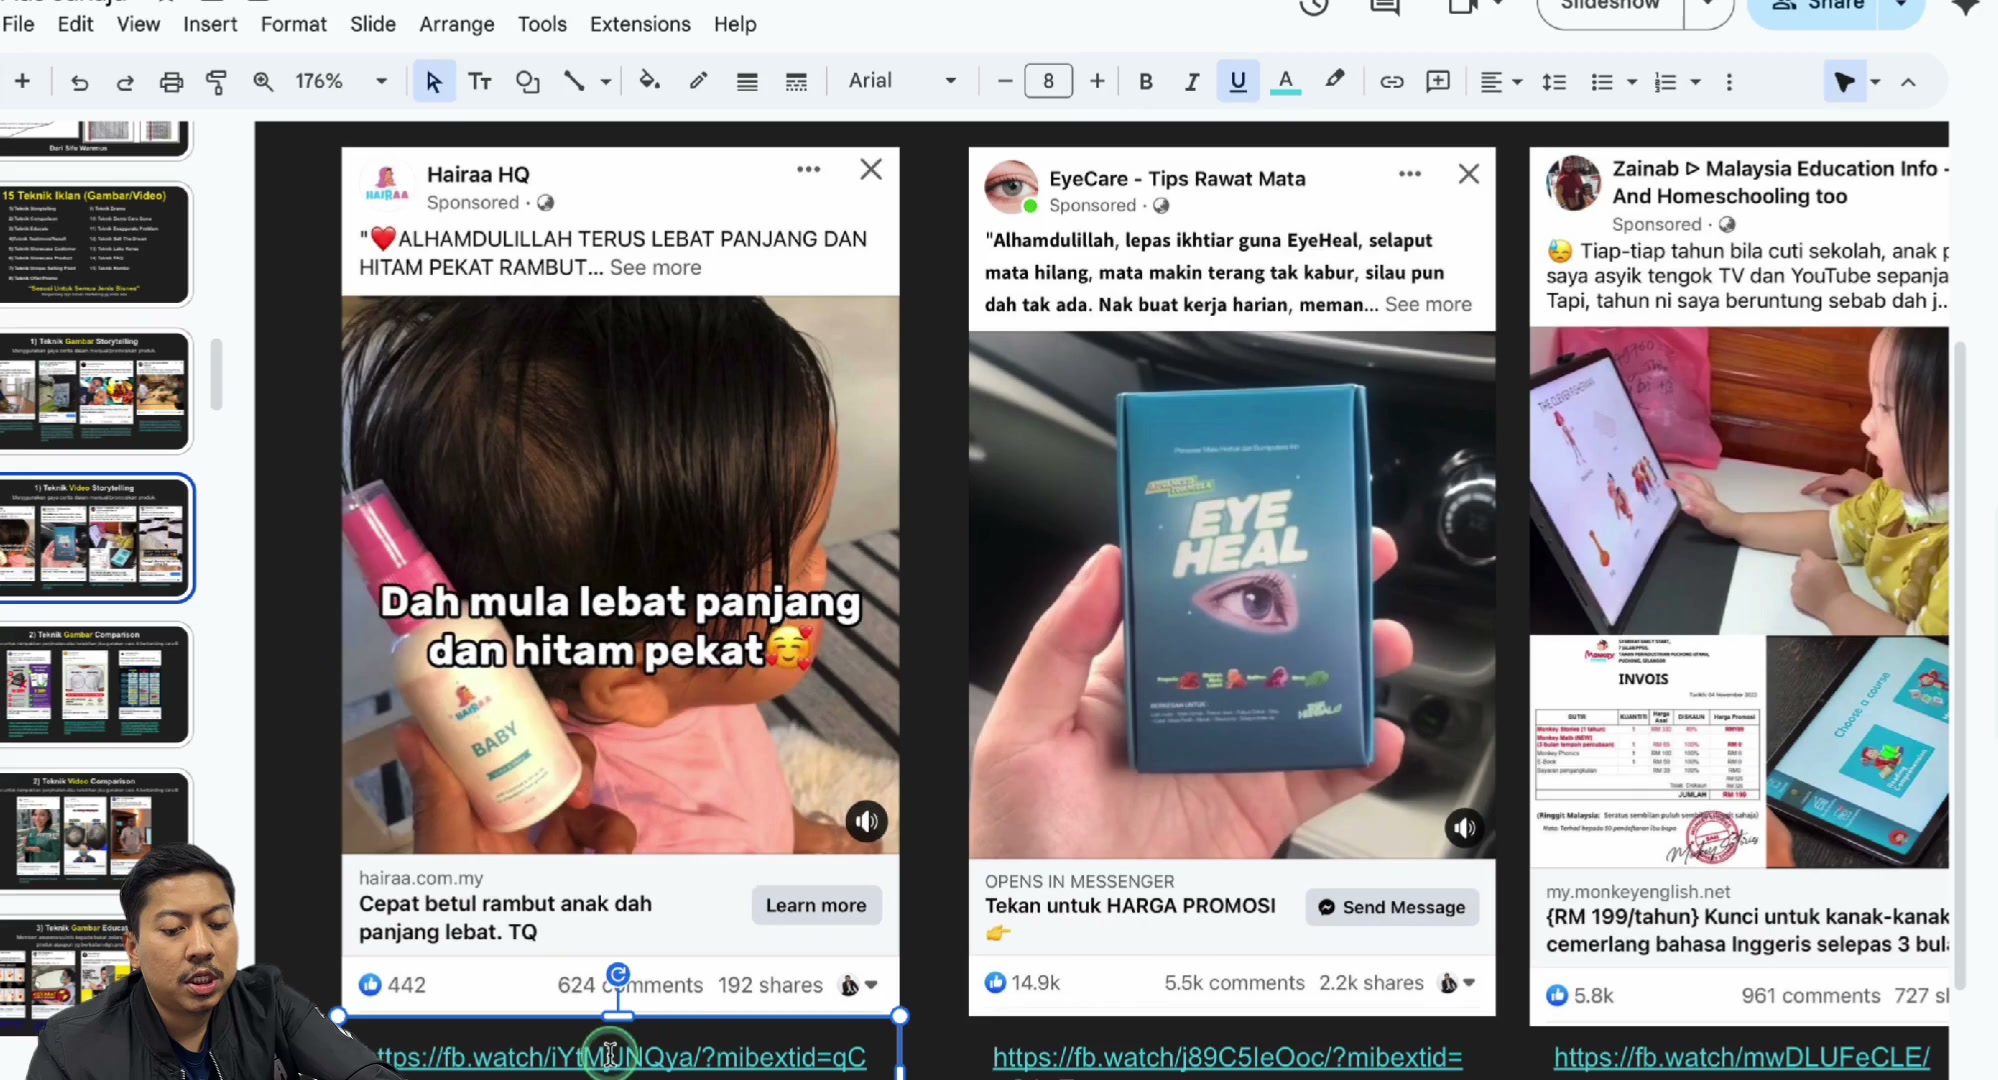
Task: Open the Edit menu
Action: [75, 24]
